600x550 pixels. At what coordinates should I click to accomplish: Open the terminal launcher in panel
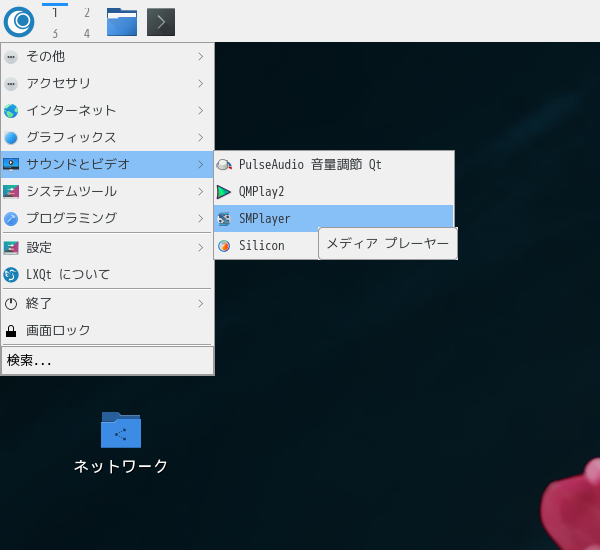pyautogui.click(x=161, y=22)
